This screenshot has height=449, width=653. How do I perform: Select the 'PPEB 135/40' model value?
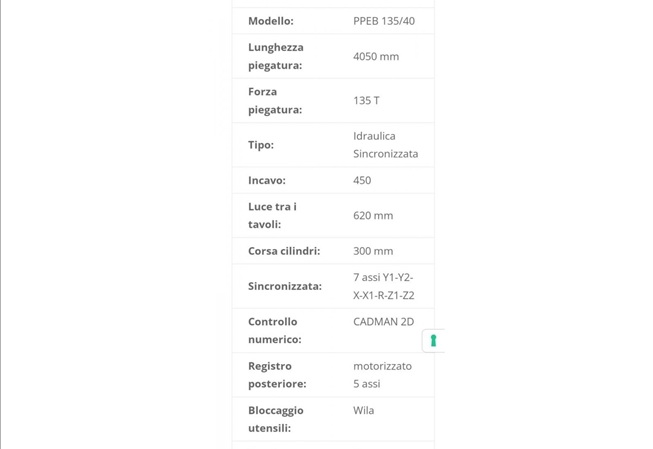pyautogui.click(x=384, y=21)
